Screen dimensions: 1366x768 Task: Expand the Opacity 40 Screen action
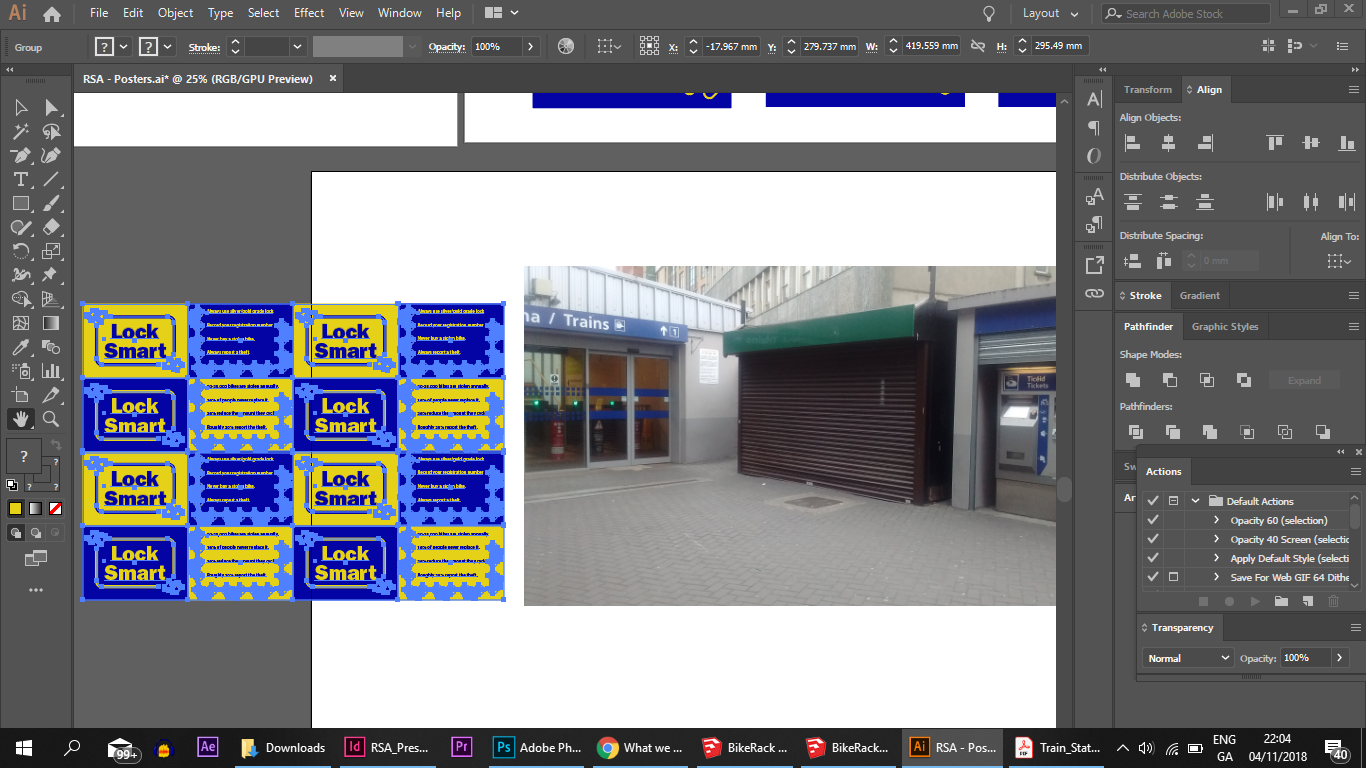(1216, 539)
